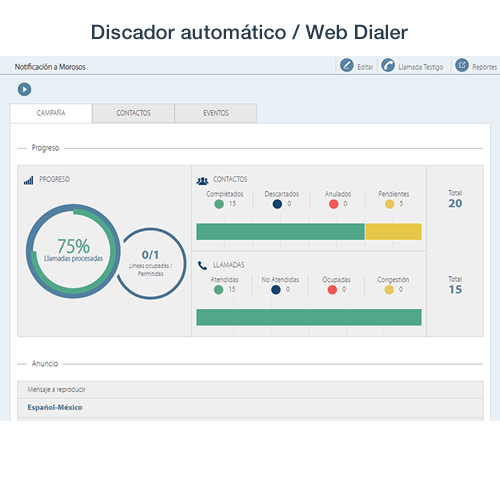Image resolution: width=500 pixels, height=500 pixels.
Task: Click the 75% Llamadas procesadas gauge
Action: (x=73, y=251)
